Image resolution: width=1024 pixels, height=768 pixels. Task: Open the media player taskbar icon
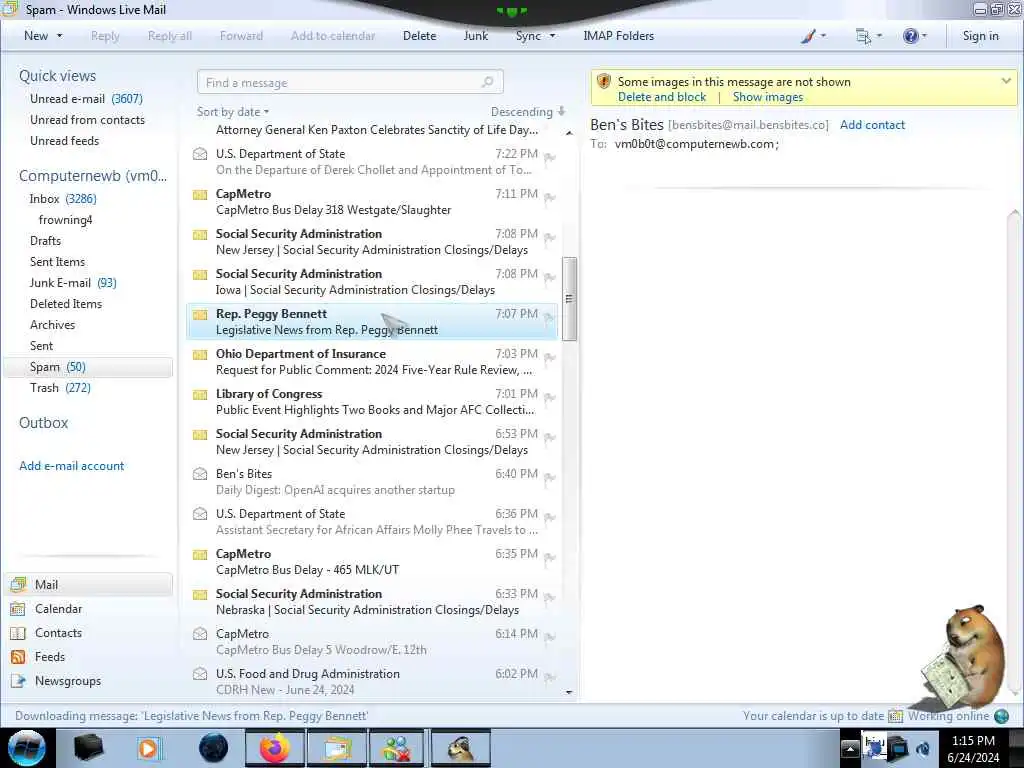[x=148, y=748]
